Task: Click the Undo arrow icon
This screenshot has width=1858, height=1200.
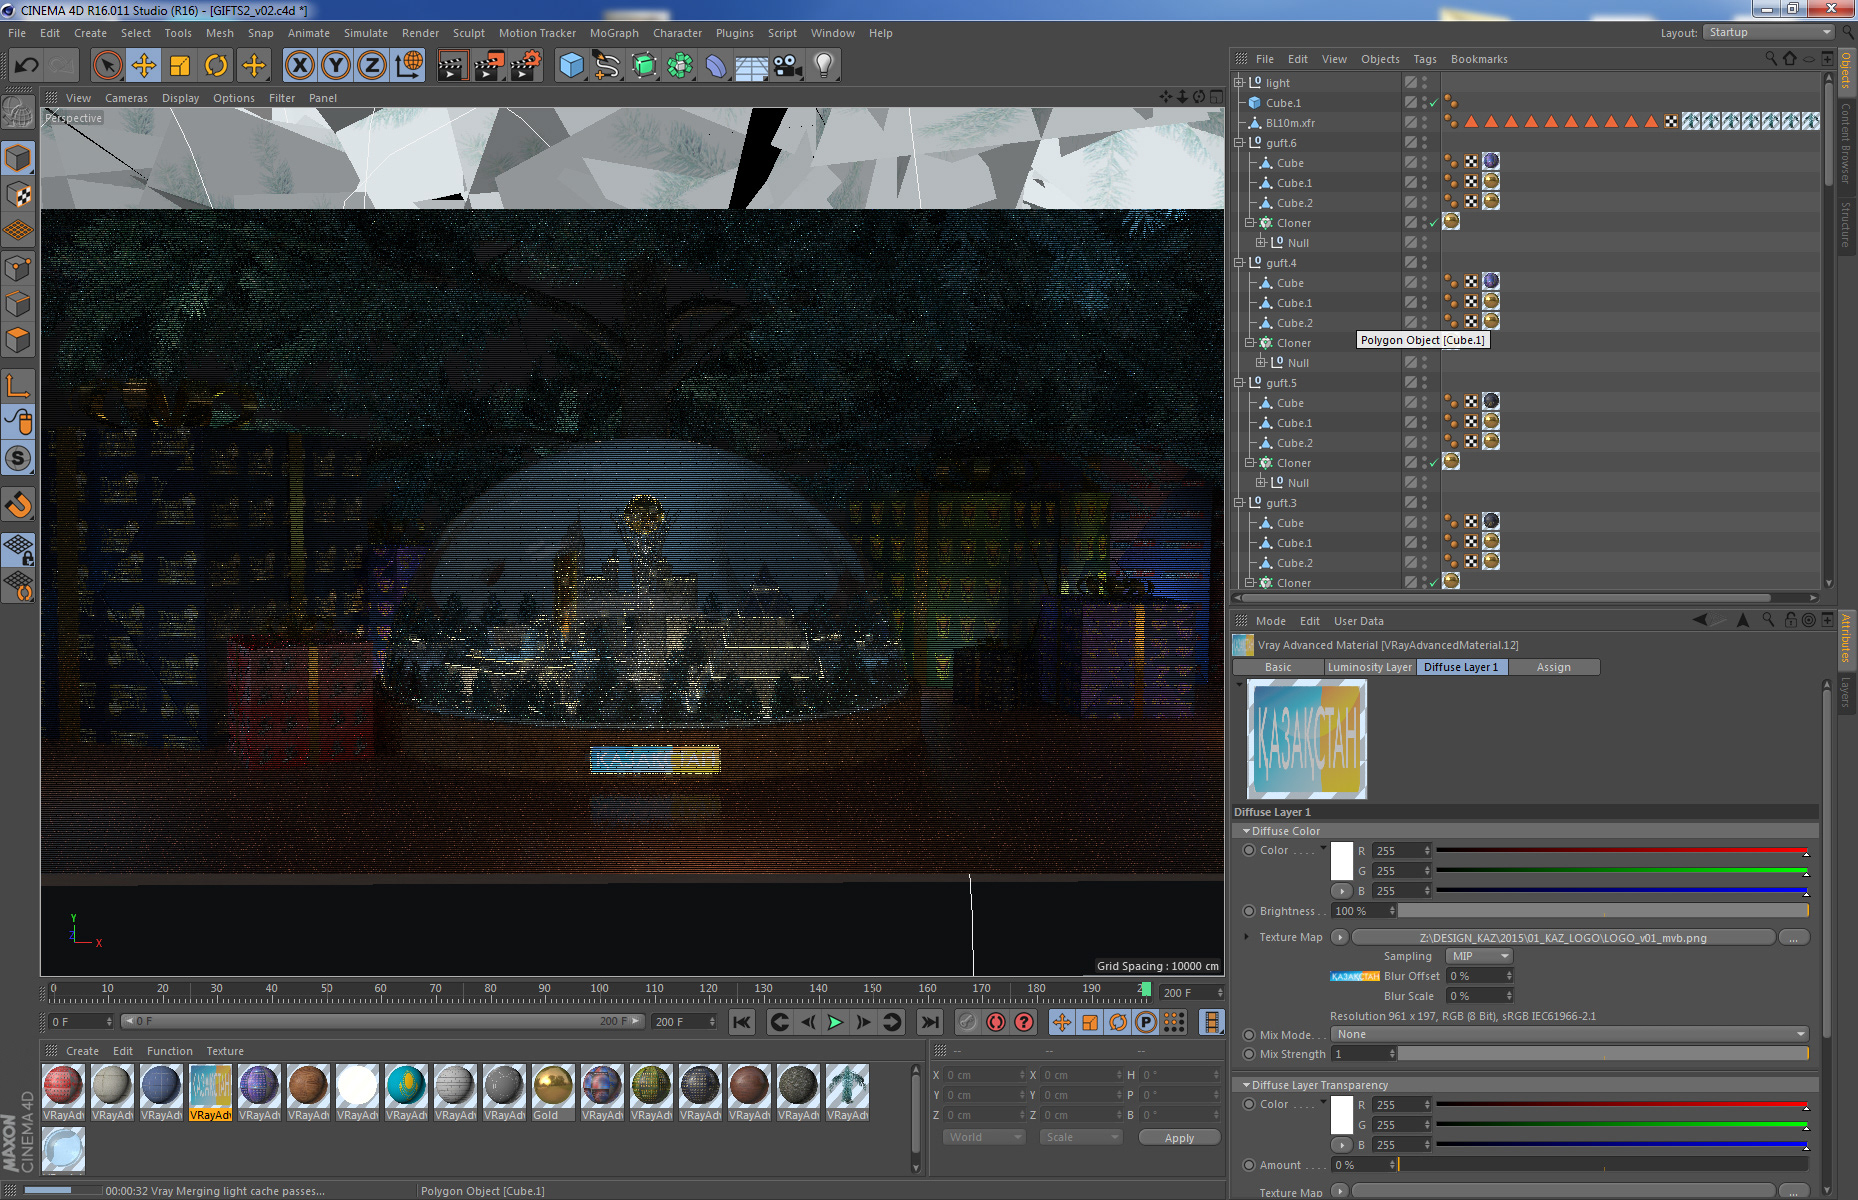Action: (x=27, y=66)
